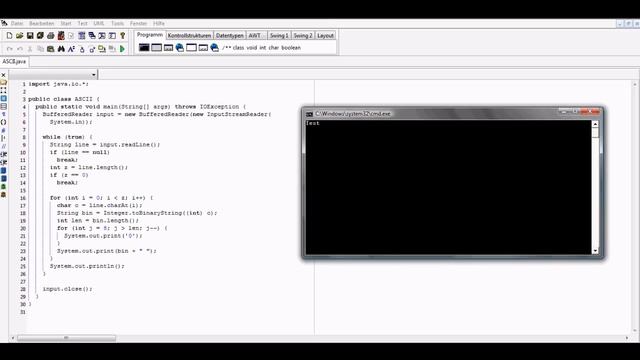This screenshot has width=640, height=360.
Task: Select the second globe JApplet icon
Action: [214, 48]
